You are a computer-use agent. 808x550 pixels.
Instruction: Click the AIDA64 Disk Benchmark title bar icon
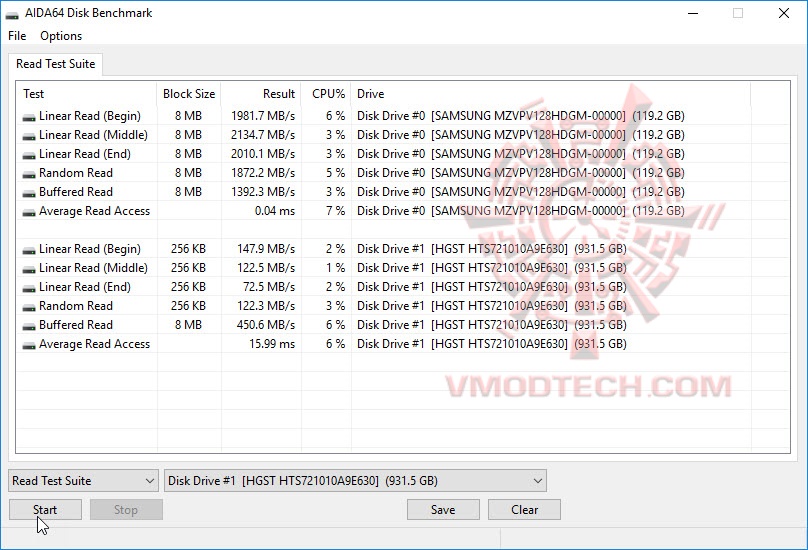[x=12, y=14]
